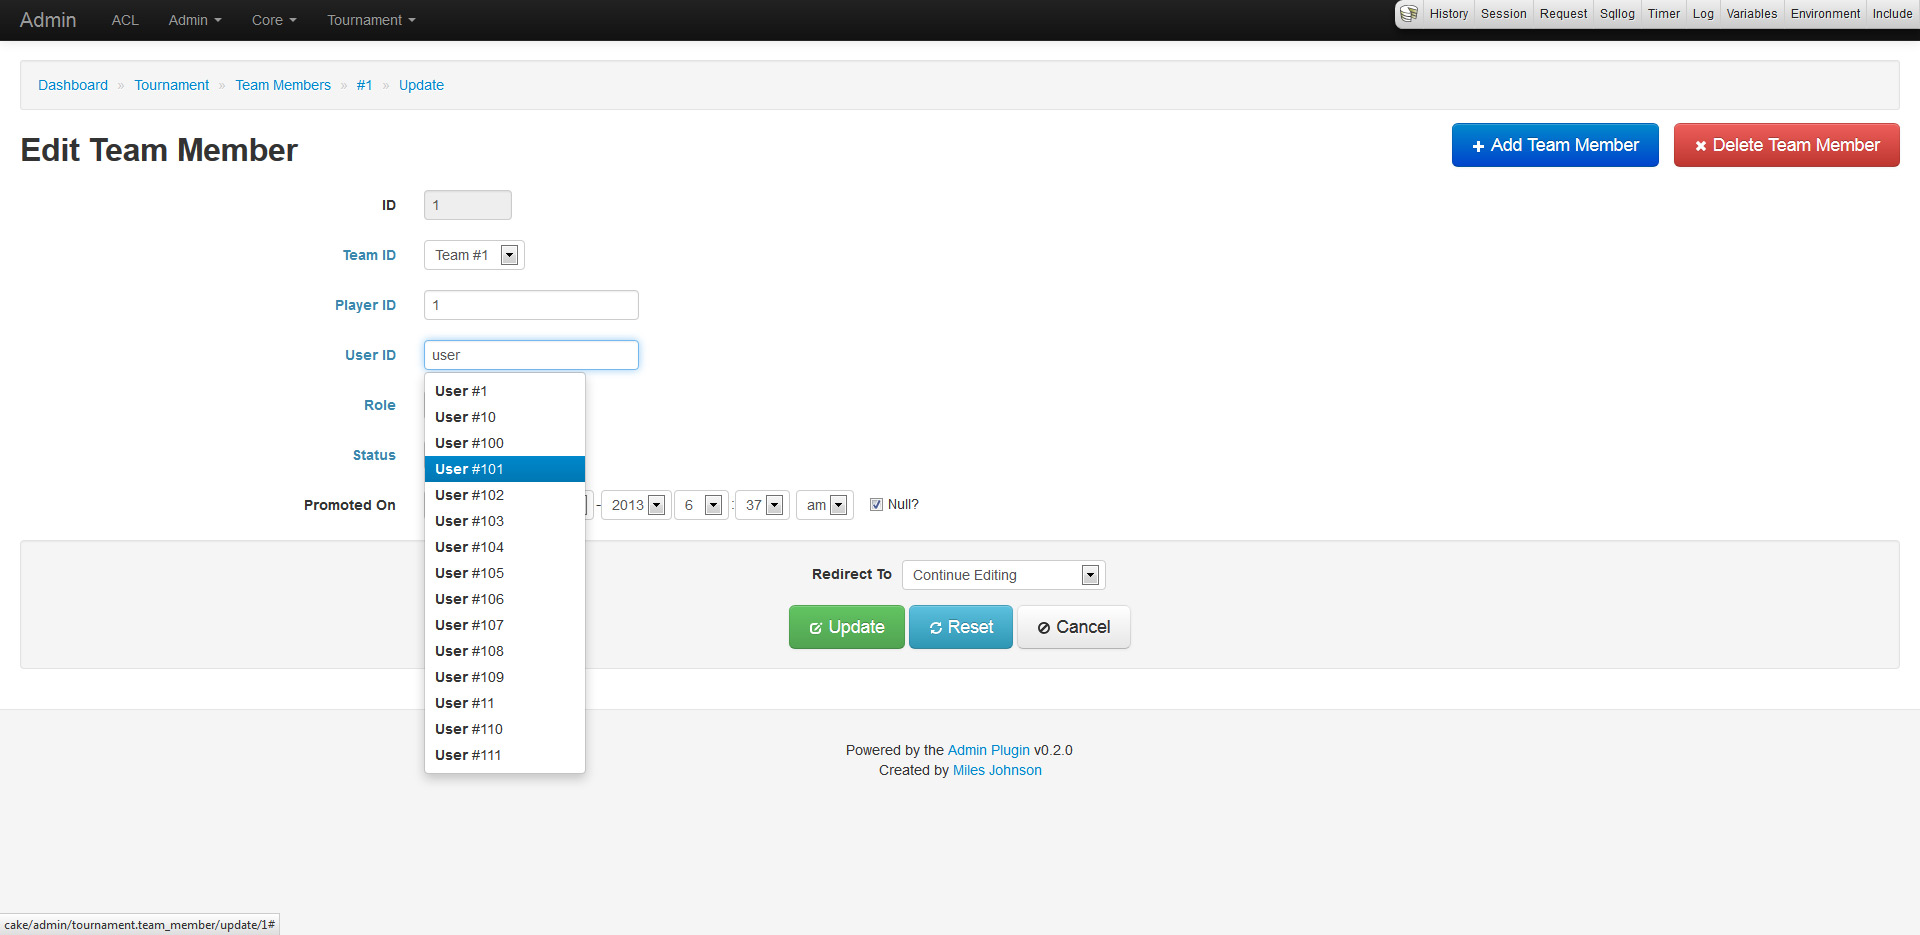Open the Team ID dropdown
This screenshot has width=1920, height=935.
(474, 255)
